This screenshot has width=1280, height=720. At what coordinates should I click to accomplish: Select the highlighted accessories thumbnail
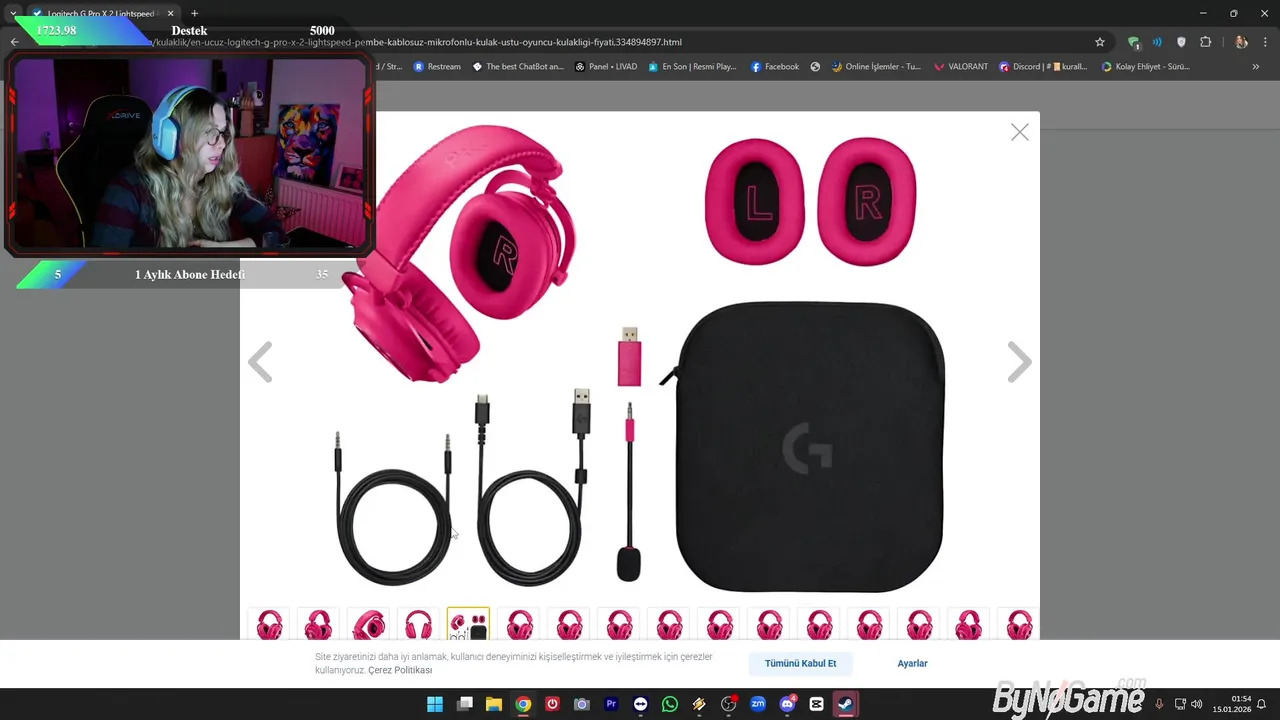click(468, 624)
